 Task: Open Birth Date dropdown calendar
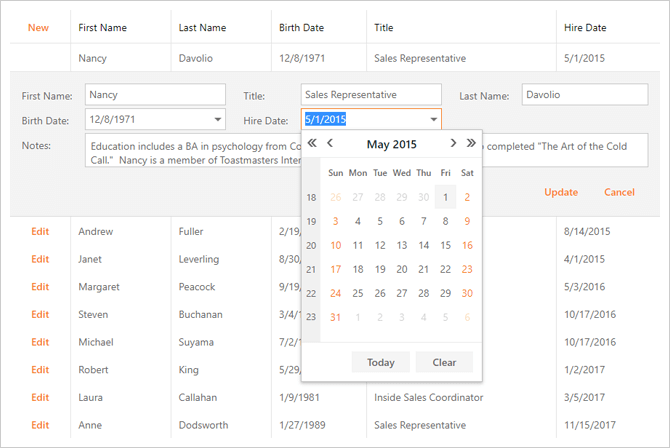coord(218,121)
